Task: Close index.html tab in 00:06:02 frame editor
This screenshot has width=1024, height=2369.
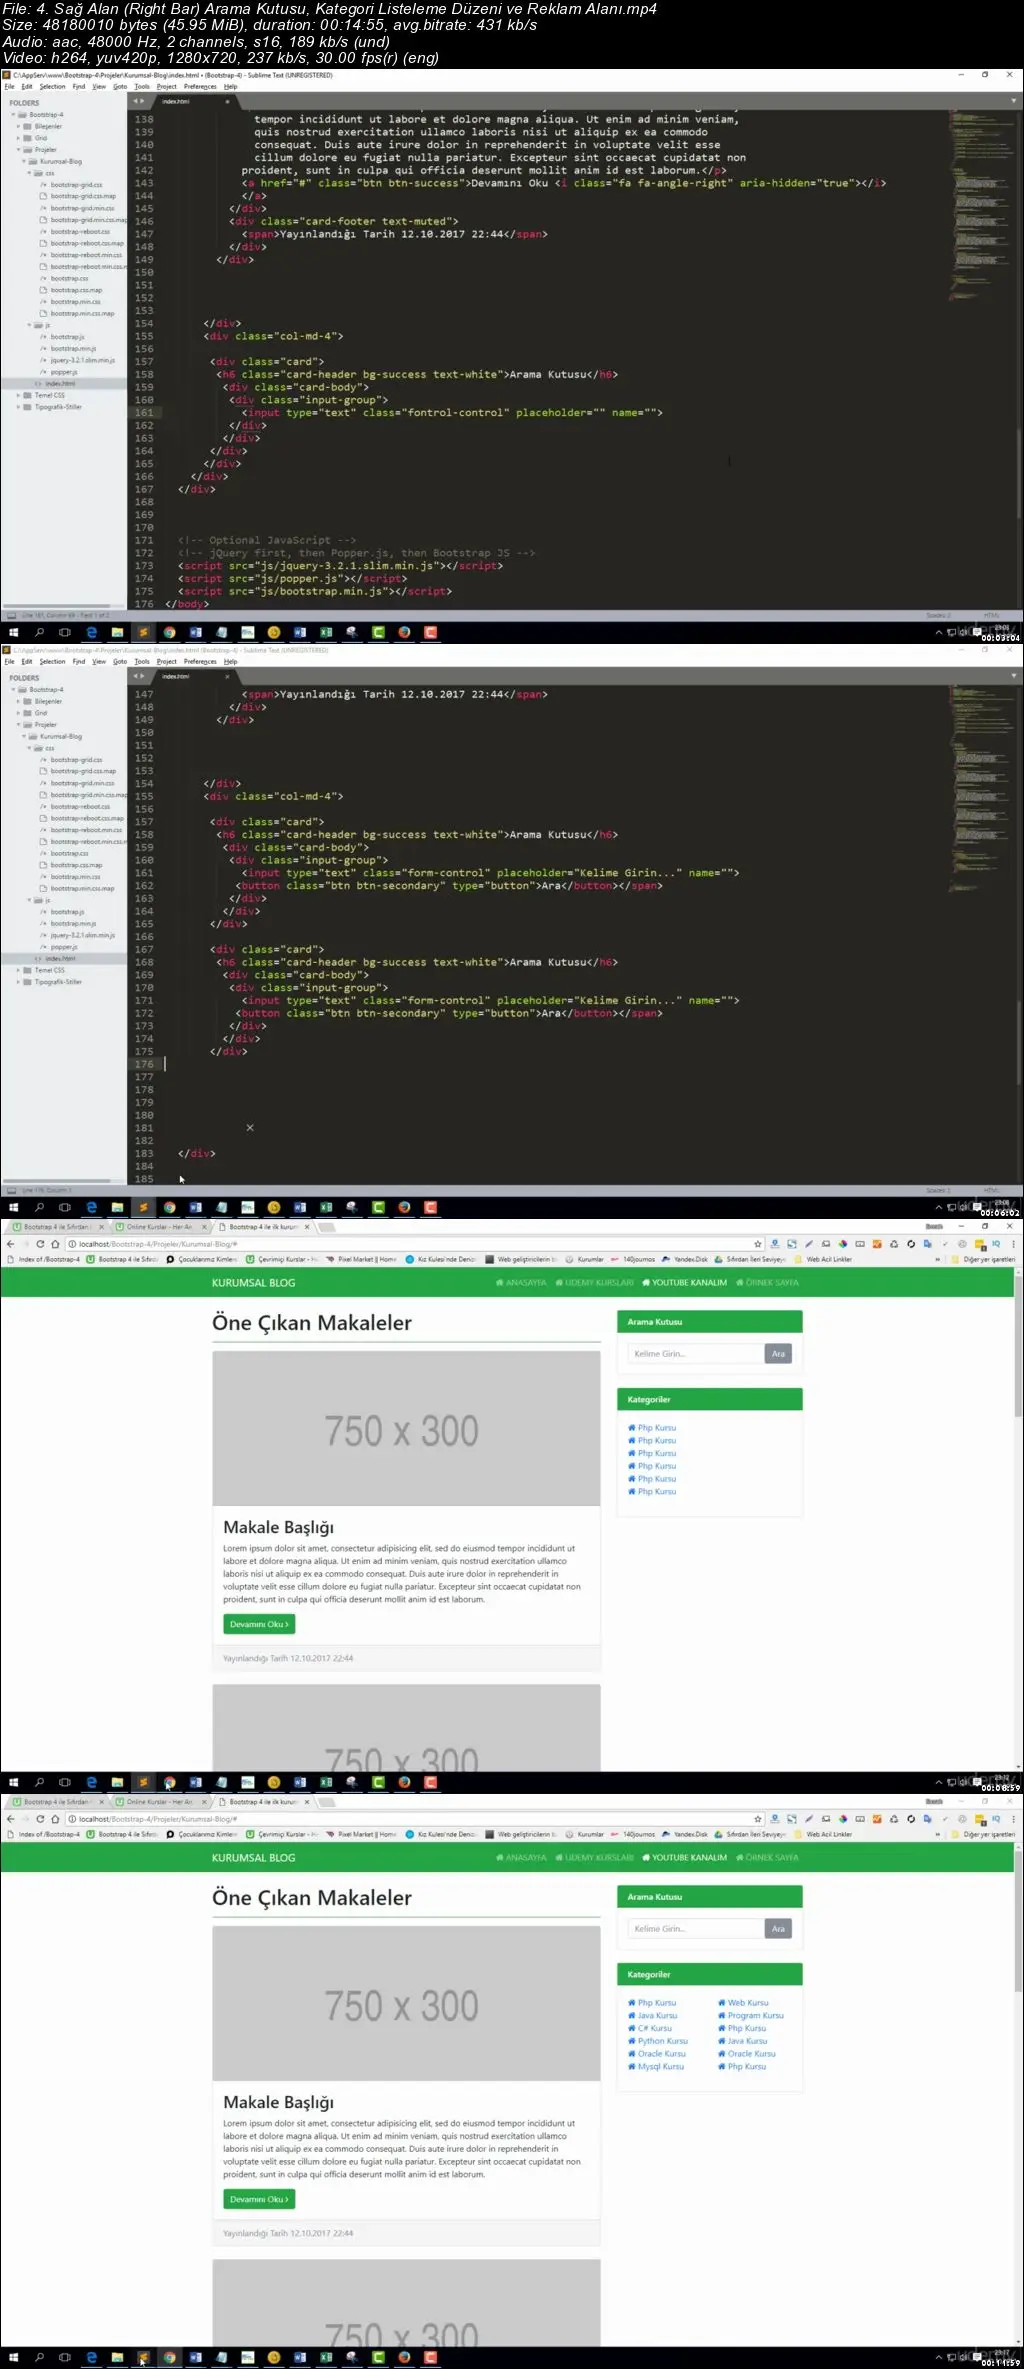Action: tap(227, 676)
